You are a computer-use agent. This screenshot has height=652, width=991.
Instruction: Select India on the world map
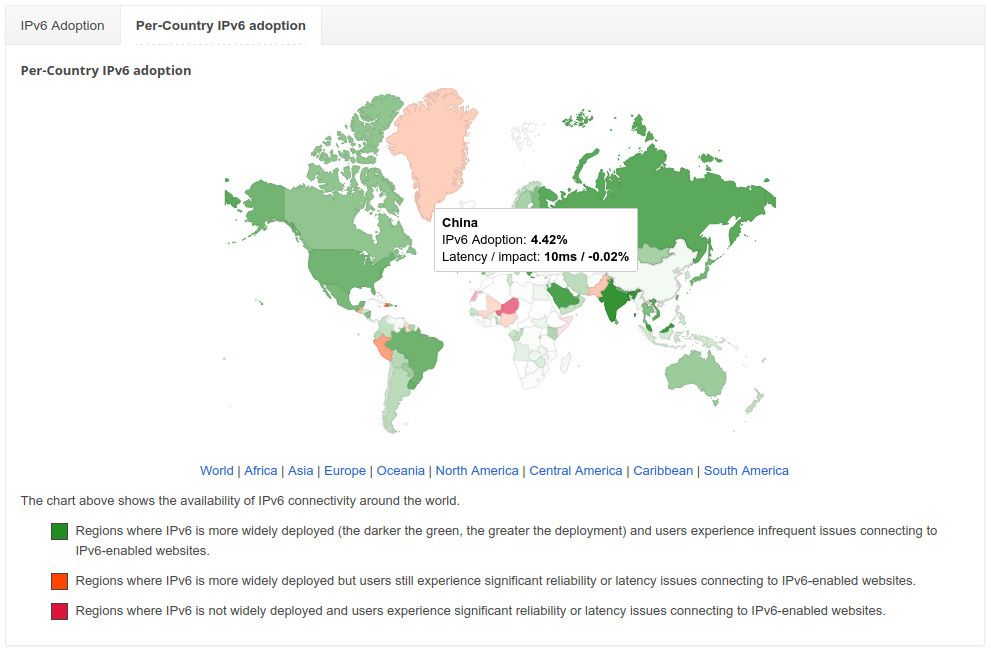point(617,303)
